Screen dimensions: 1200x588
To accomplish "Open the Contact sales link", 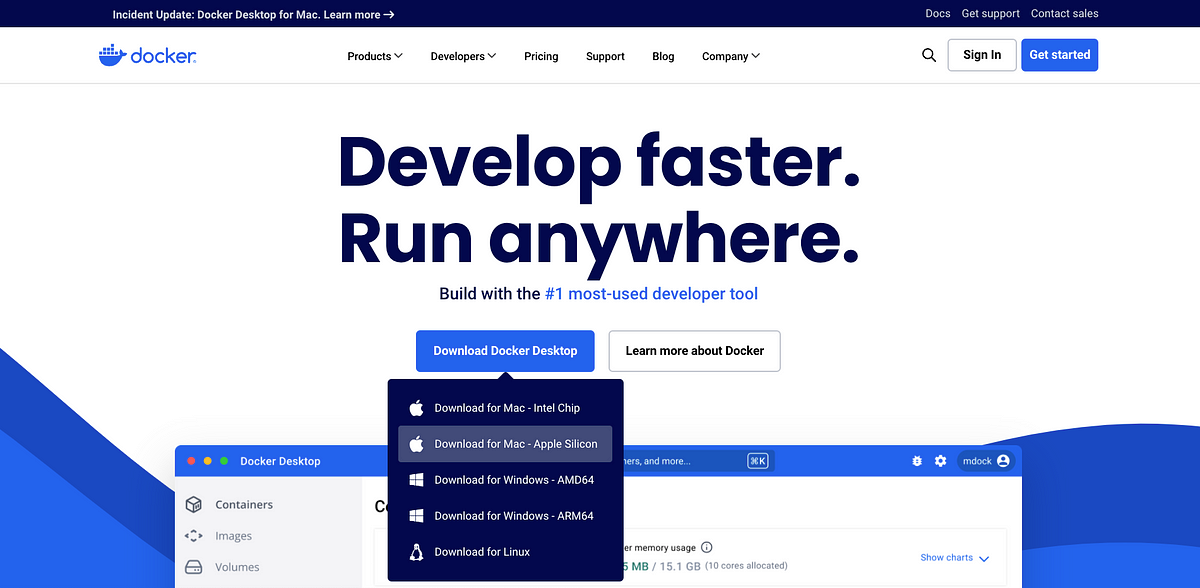I will [x=1065, y=14].
